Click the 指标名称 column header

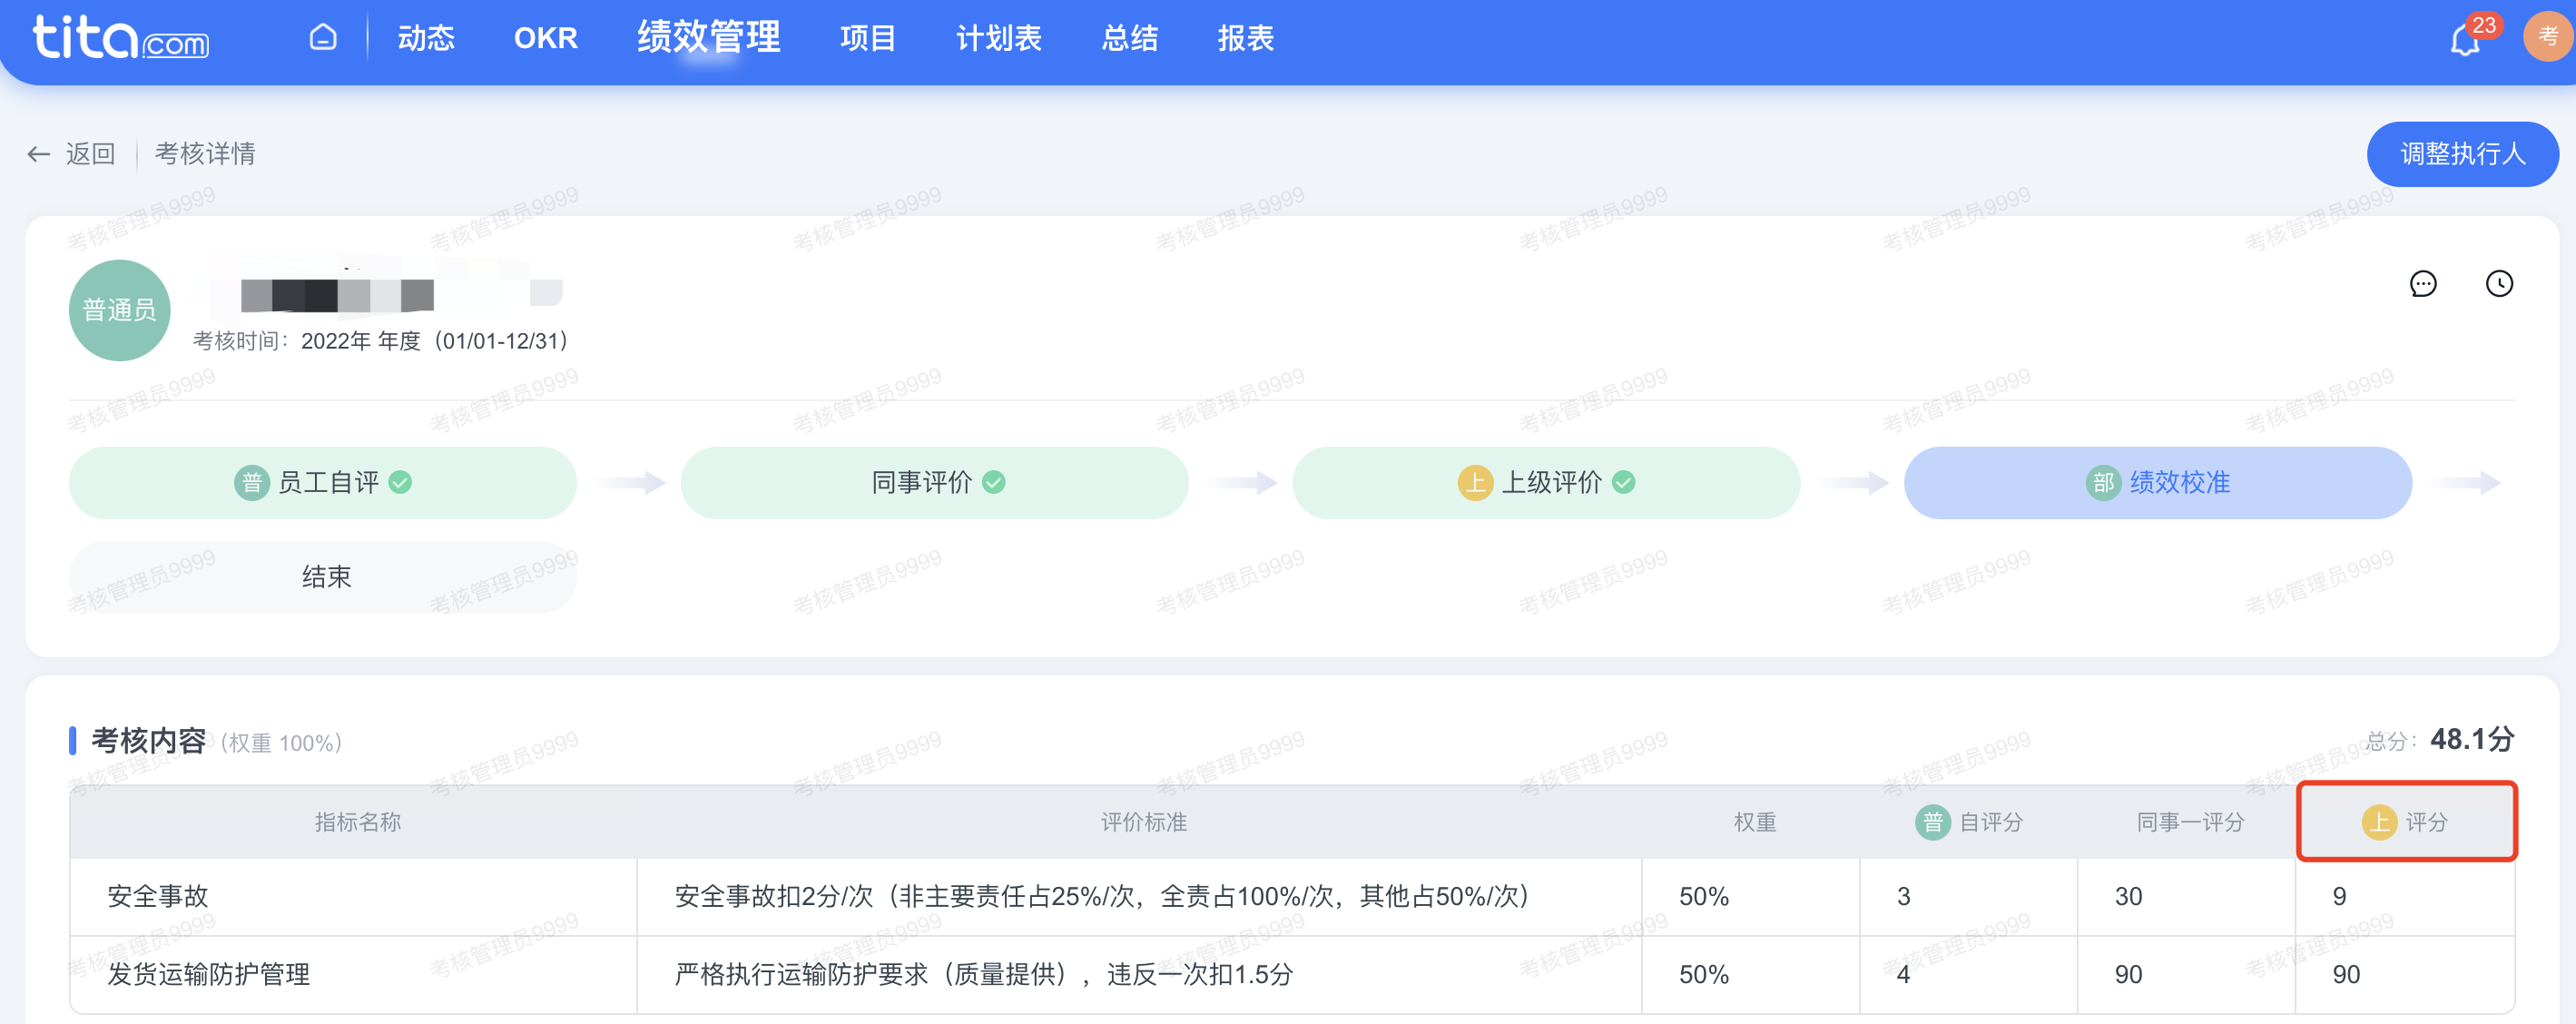click(357, 822)
